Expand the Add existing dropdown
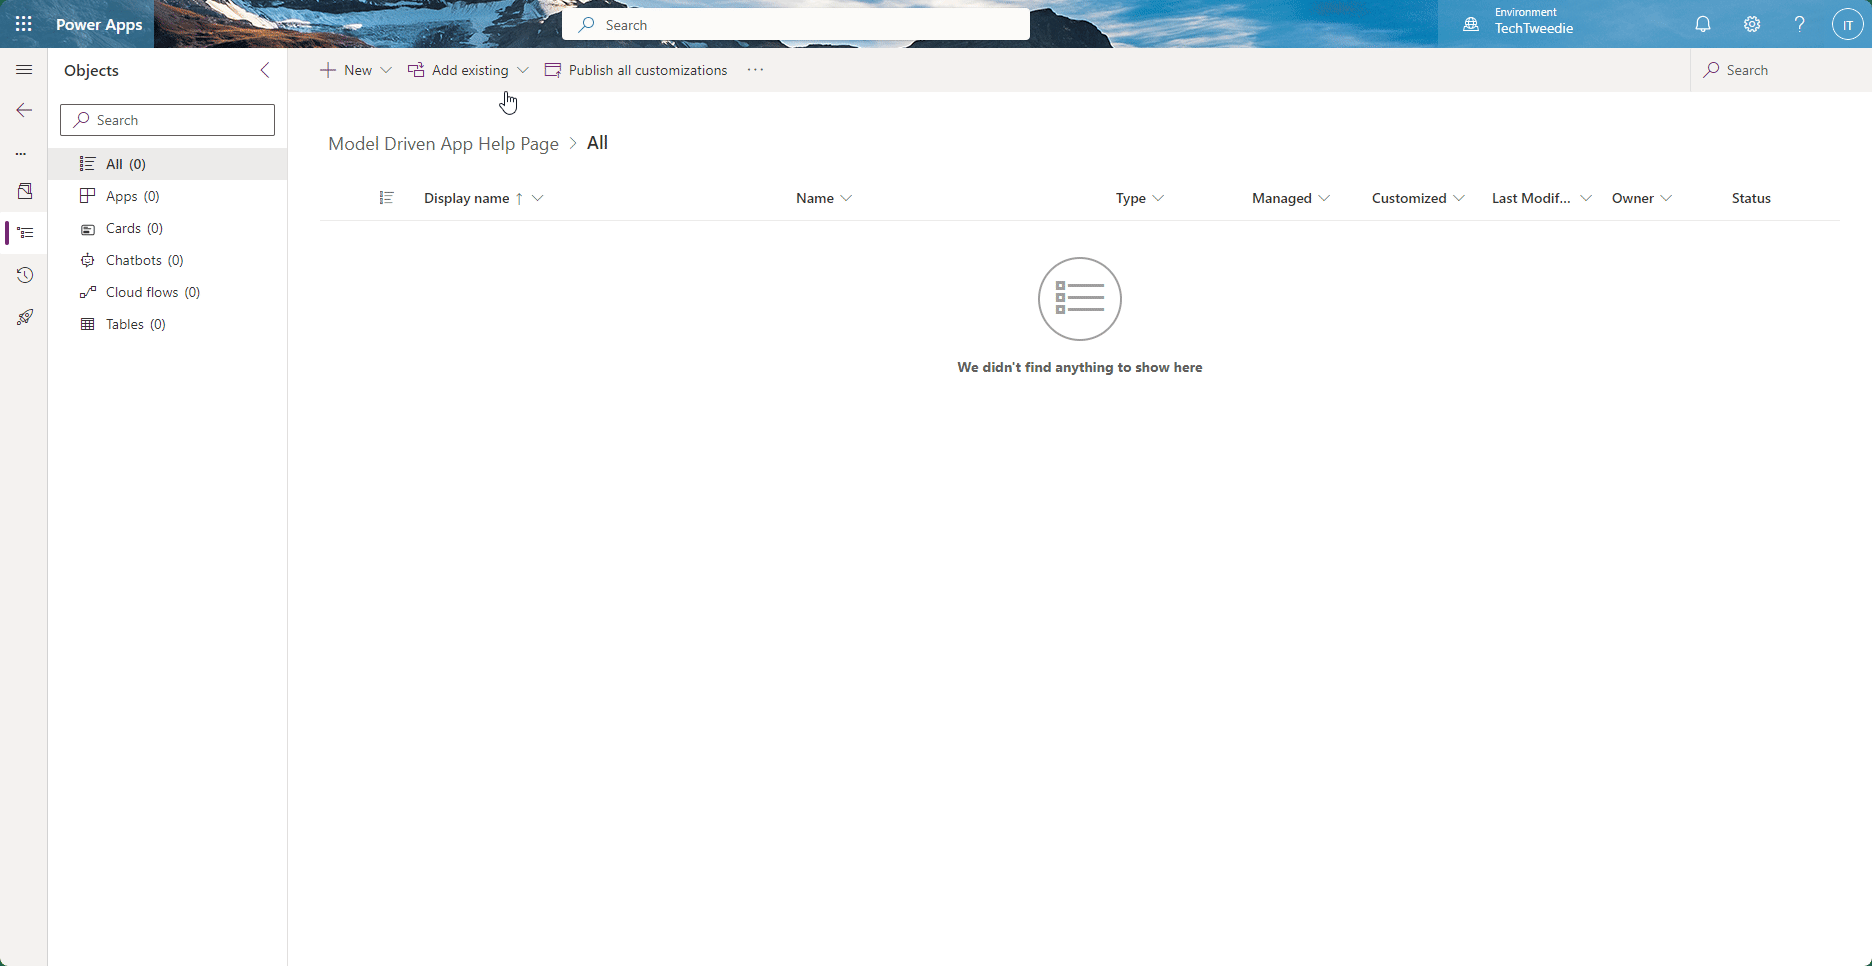Screen dimensions: 1872x966 point(524,70)
